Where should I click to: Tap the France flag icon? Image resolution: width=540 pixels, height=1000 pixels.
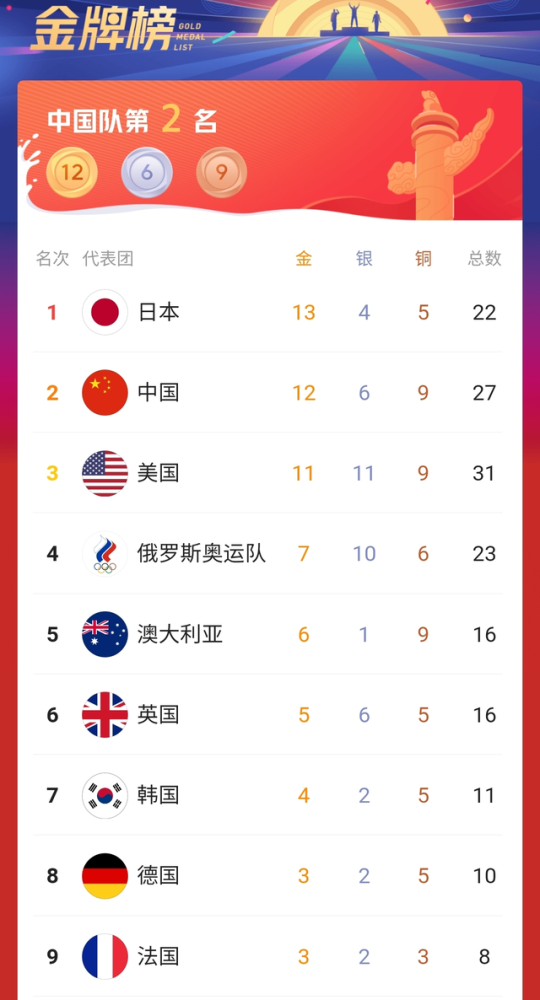point(105,957)
